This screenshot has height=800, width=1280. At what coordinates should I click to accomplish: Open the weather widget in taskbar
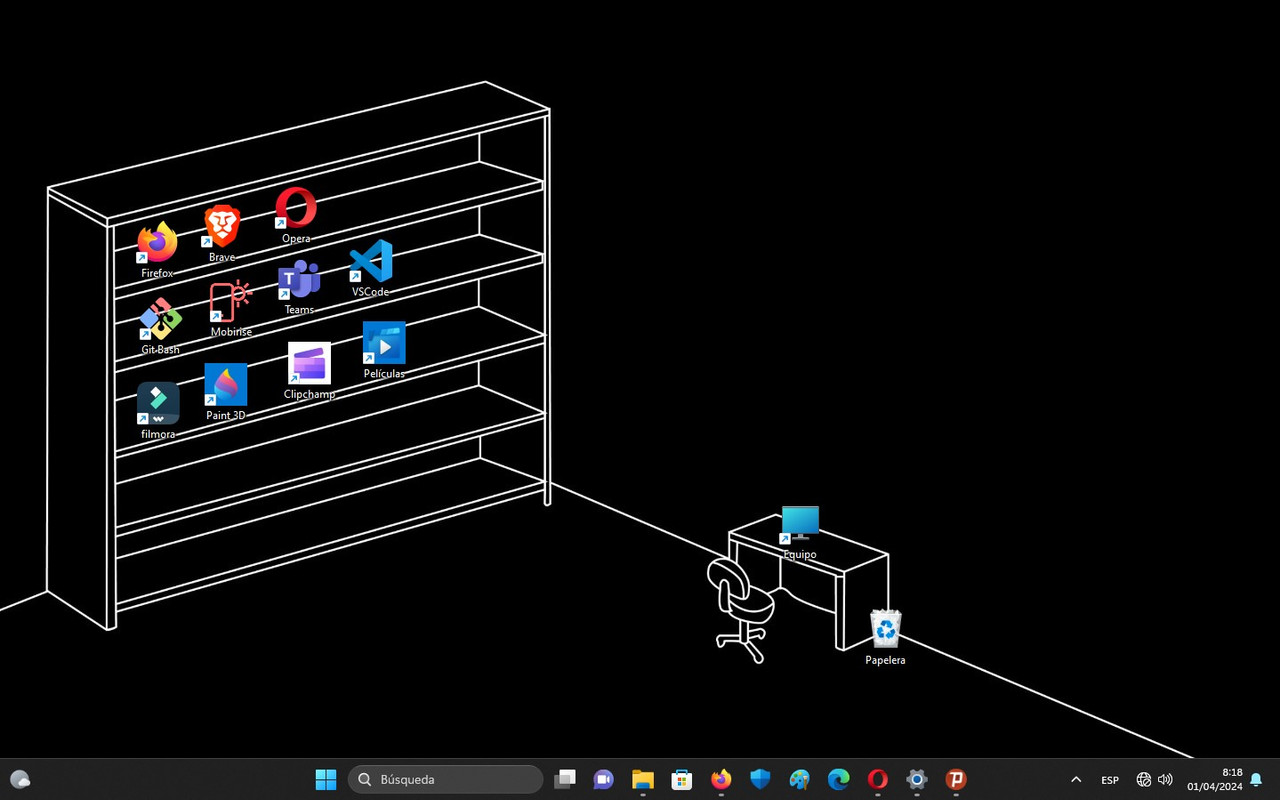pyautogui.click(x=20, y=779)
